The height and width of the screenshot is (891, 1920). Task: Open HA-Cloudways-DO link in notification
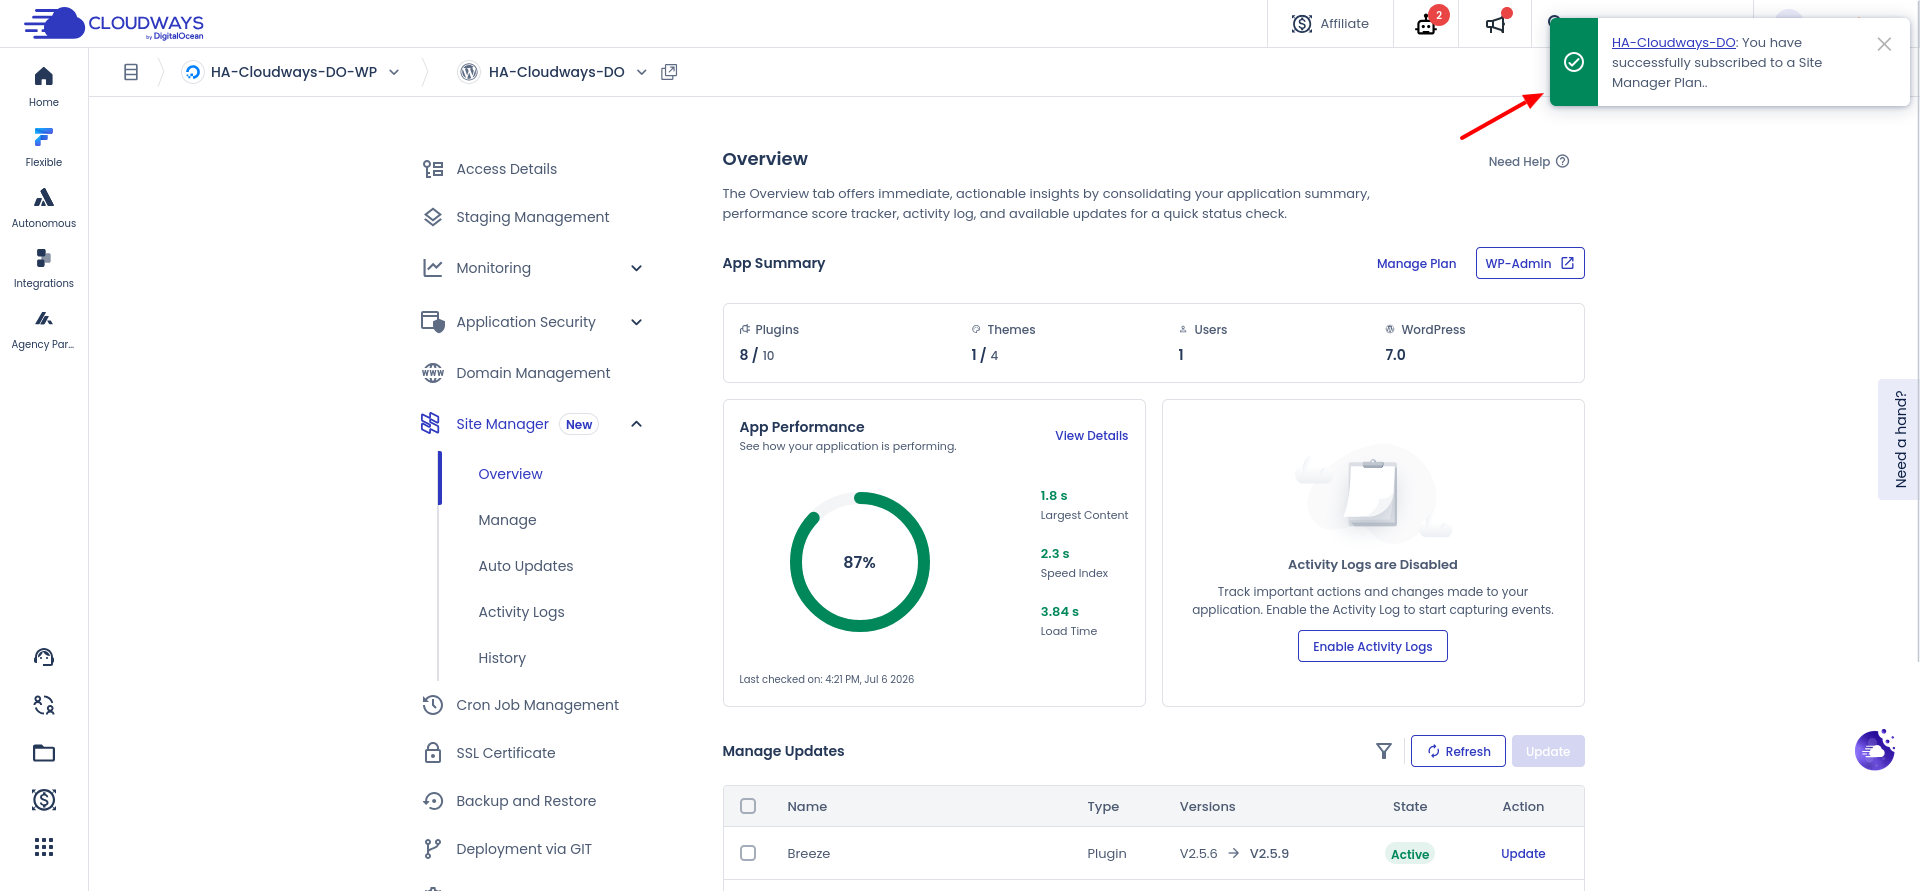(x=1673, y=43)
